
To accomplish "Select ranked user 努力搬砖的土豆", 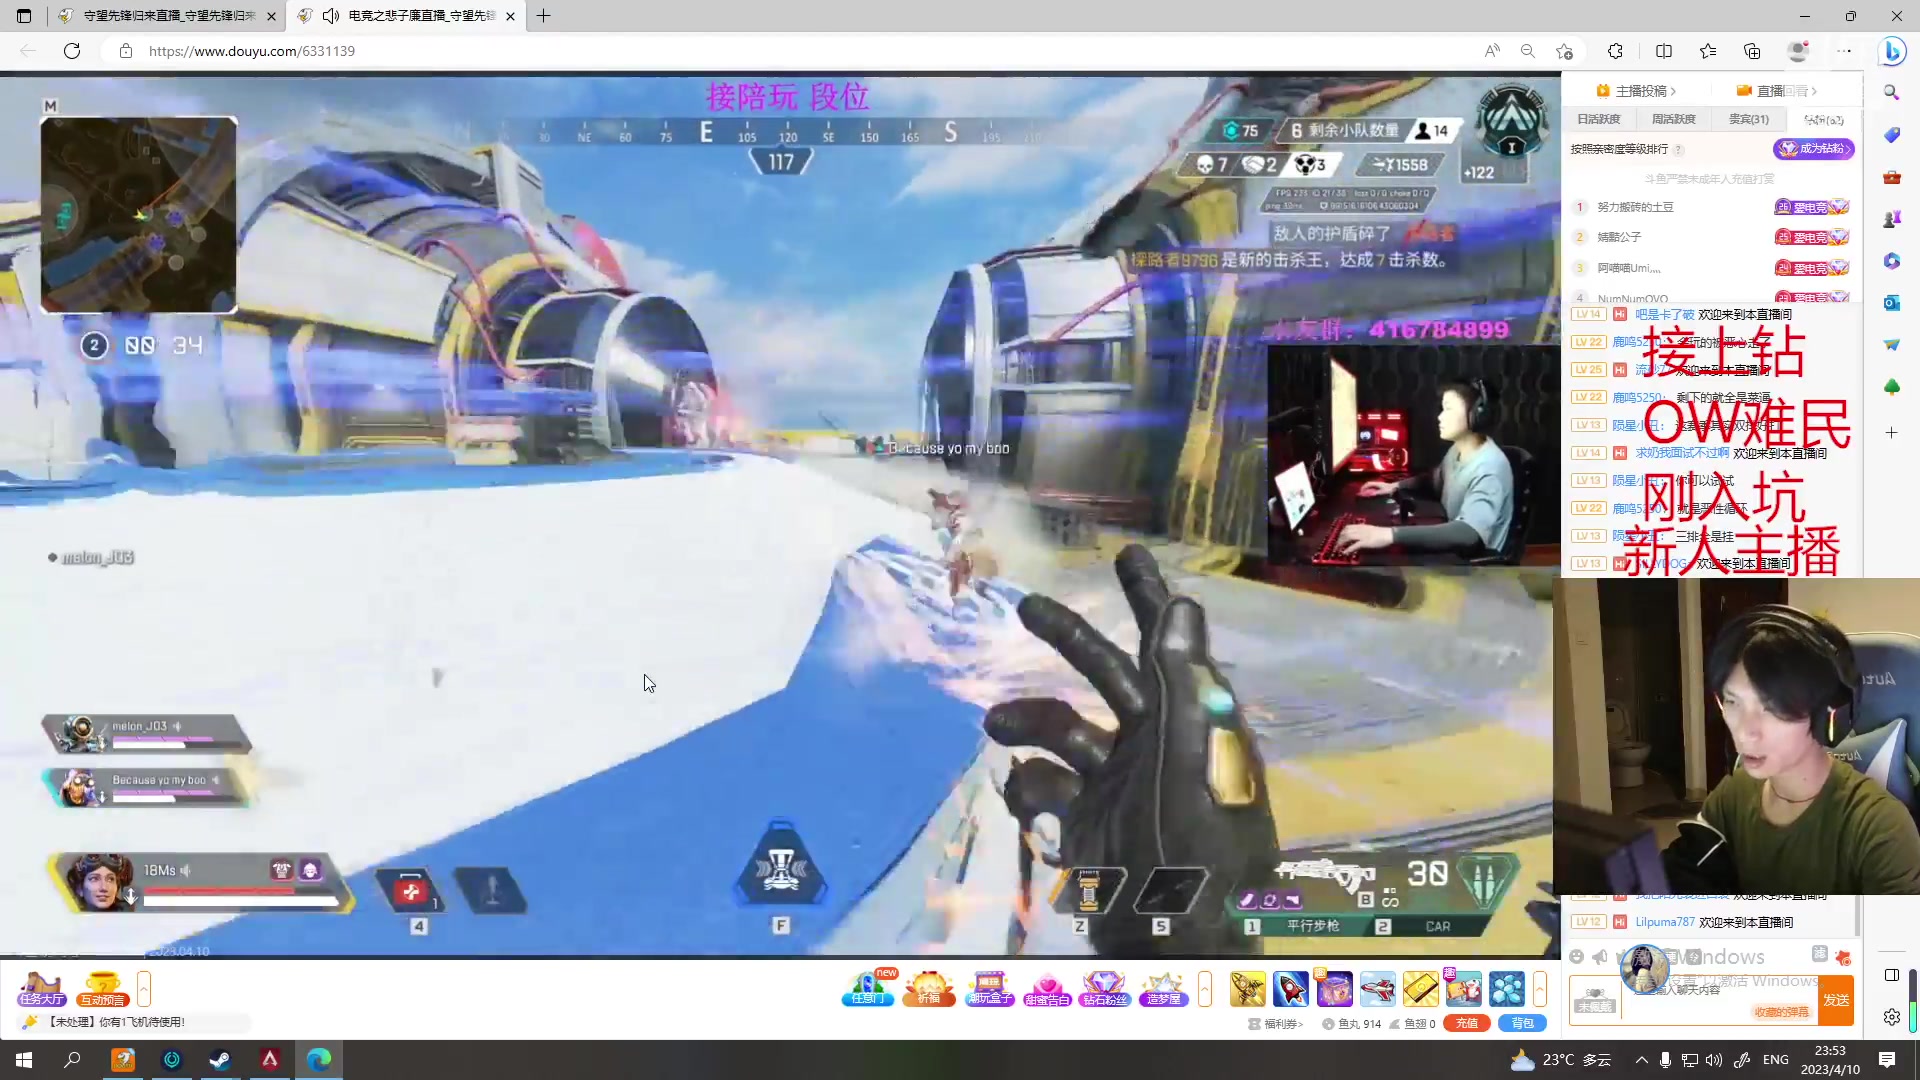I will (x=1635, y=207).
